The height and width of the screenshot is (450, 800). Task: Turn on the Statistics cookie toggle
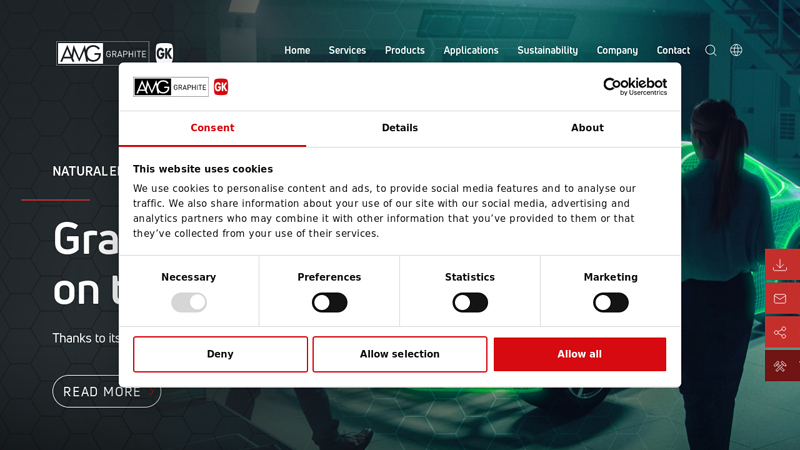pyautogui.click(x=470, y=302)
